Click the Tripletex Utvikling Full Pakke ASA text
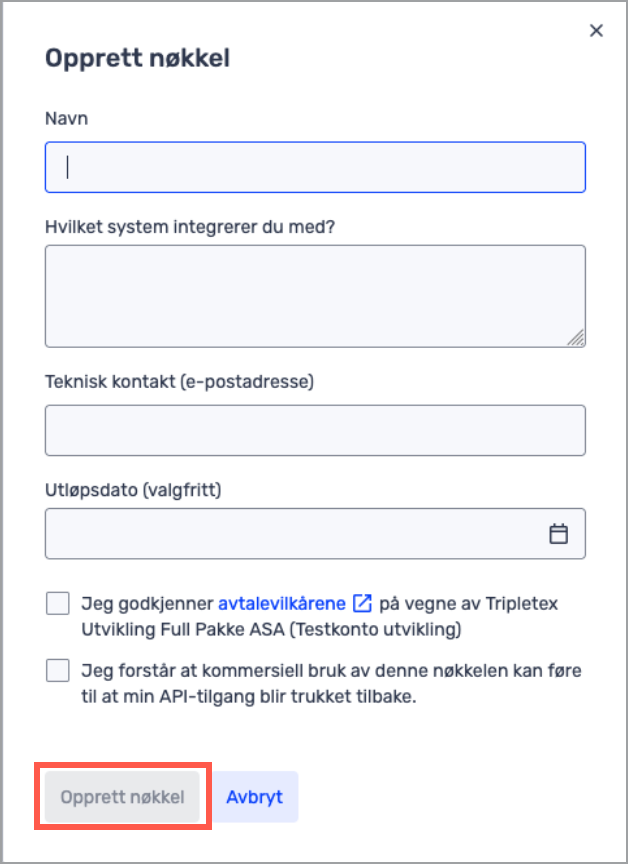Image resolution: width=628 pixels, height=864 pixels. tap(320, 617)
